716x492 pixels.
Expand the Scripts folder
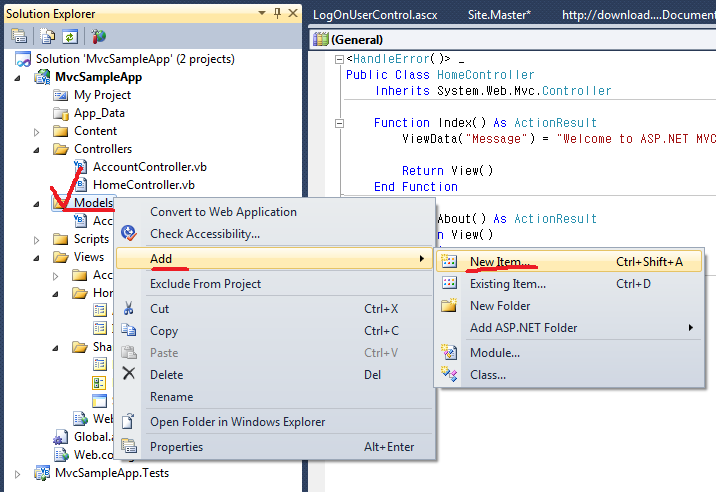point(37,240)
